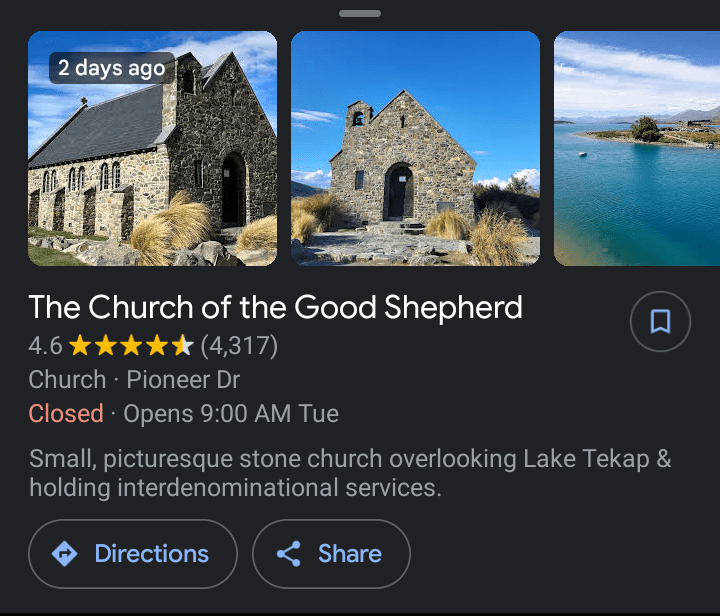
Task: Click the Pioneer Dr address text
Action: pos(182,380)
